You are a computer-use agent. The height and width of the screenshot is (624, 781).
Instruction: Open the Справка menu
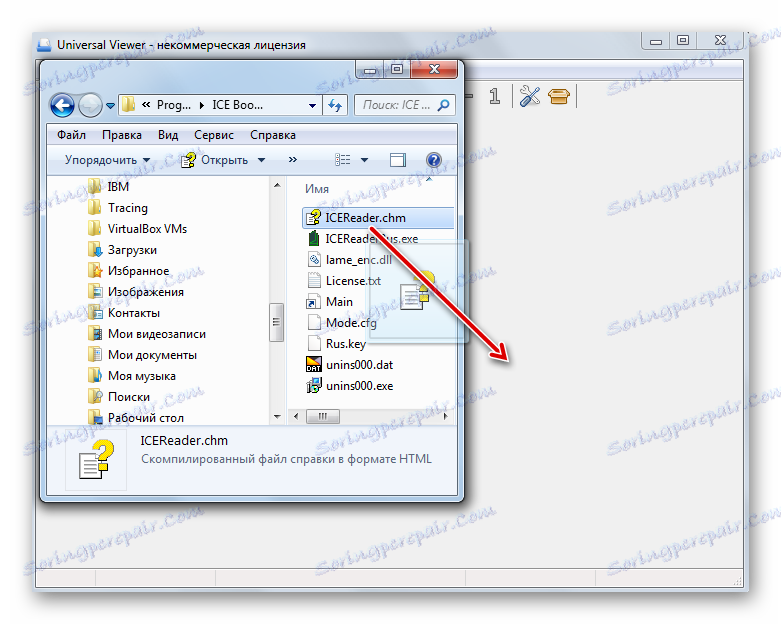(x=272, y=135)
